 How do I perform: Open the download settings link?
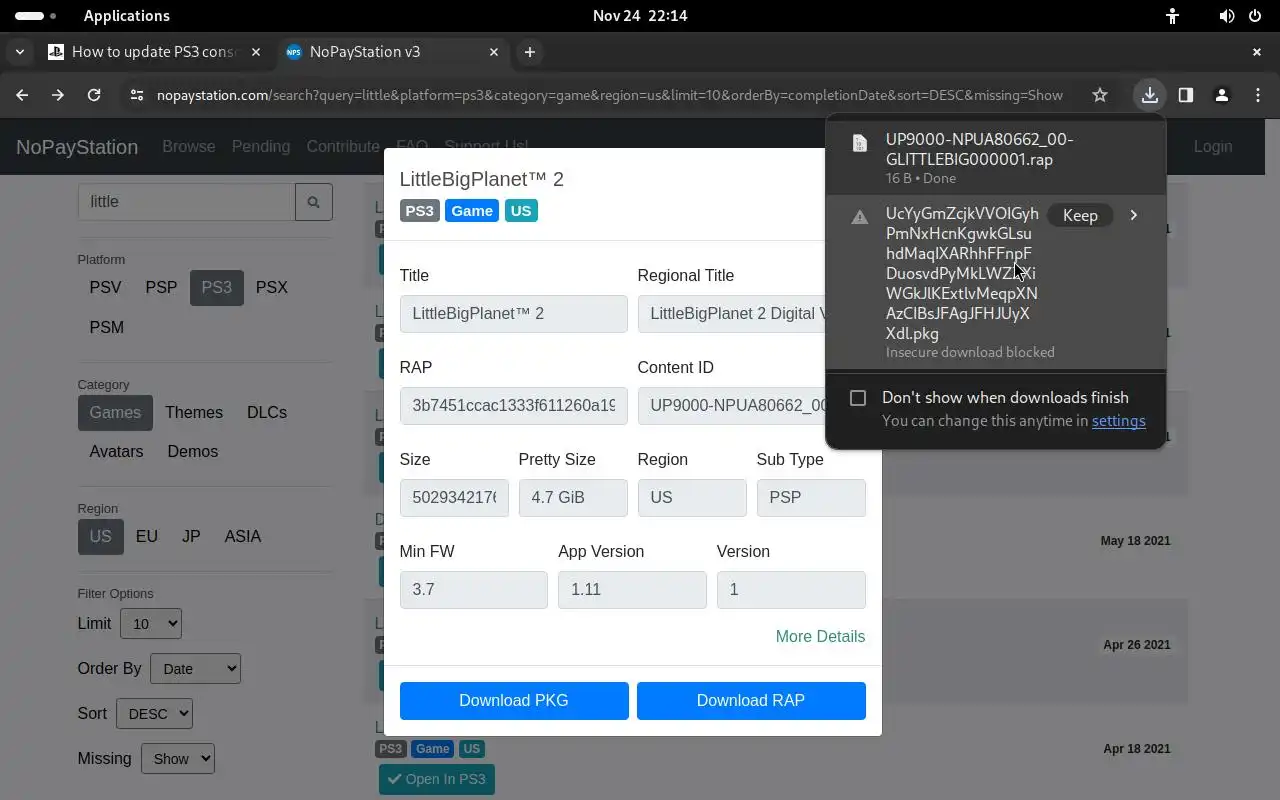tap(1118, 421)
